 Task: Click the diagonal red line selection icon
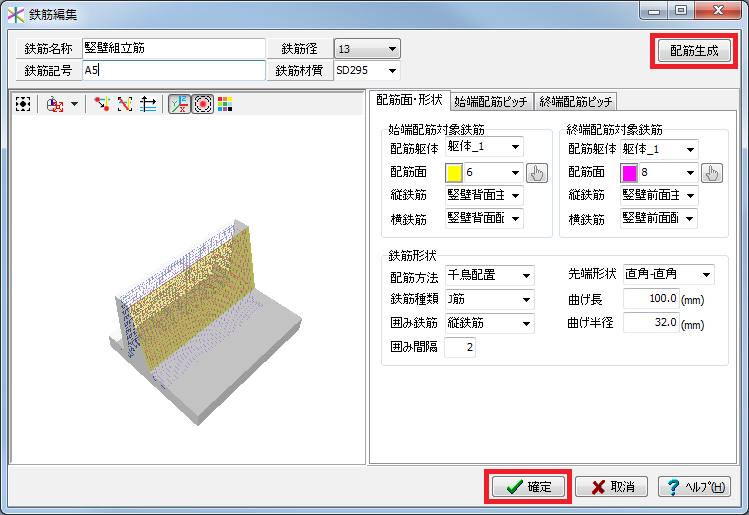click(x=125, y=104)
